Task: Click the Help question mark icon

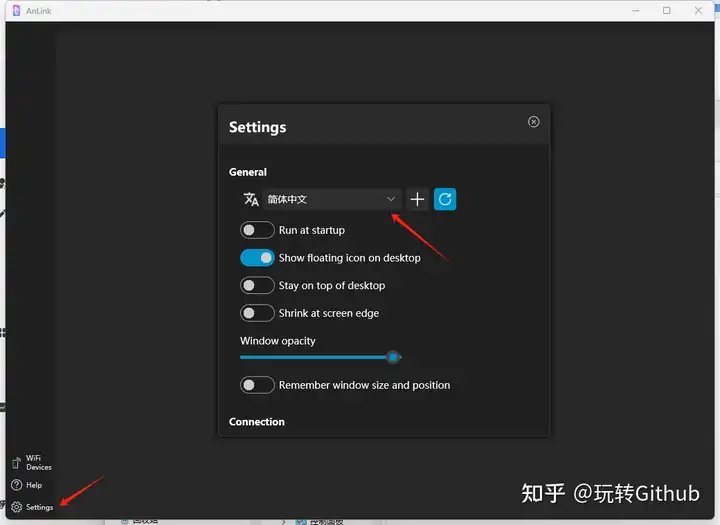Action: pyautogui.click(x=15, y=485)
